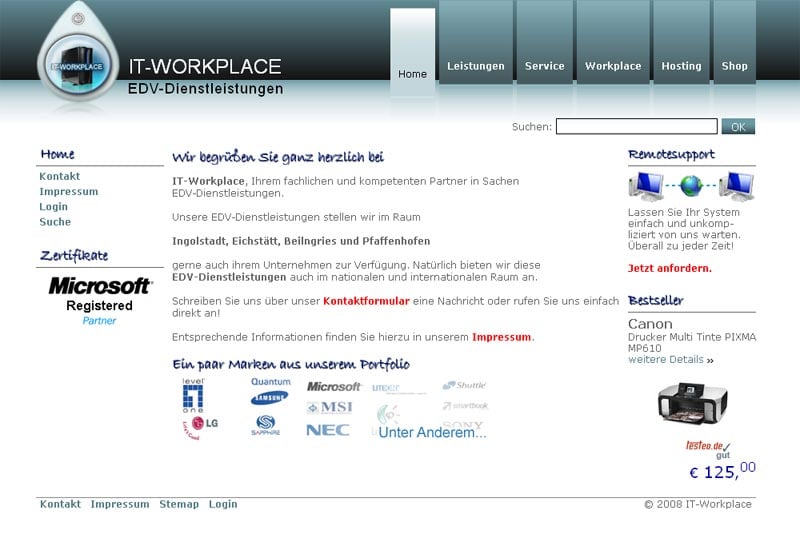
Task: Follow the red Impressum link in text
Action: point(502,337)
